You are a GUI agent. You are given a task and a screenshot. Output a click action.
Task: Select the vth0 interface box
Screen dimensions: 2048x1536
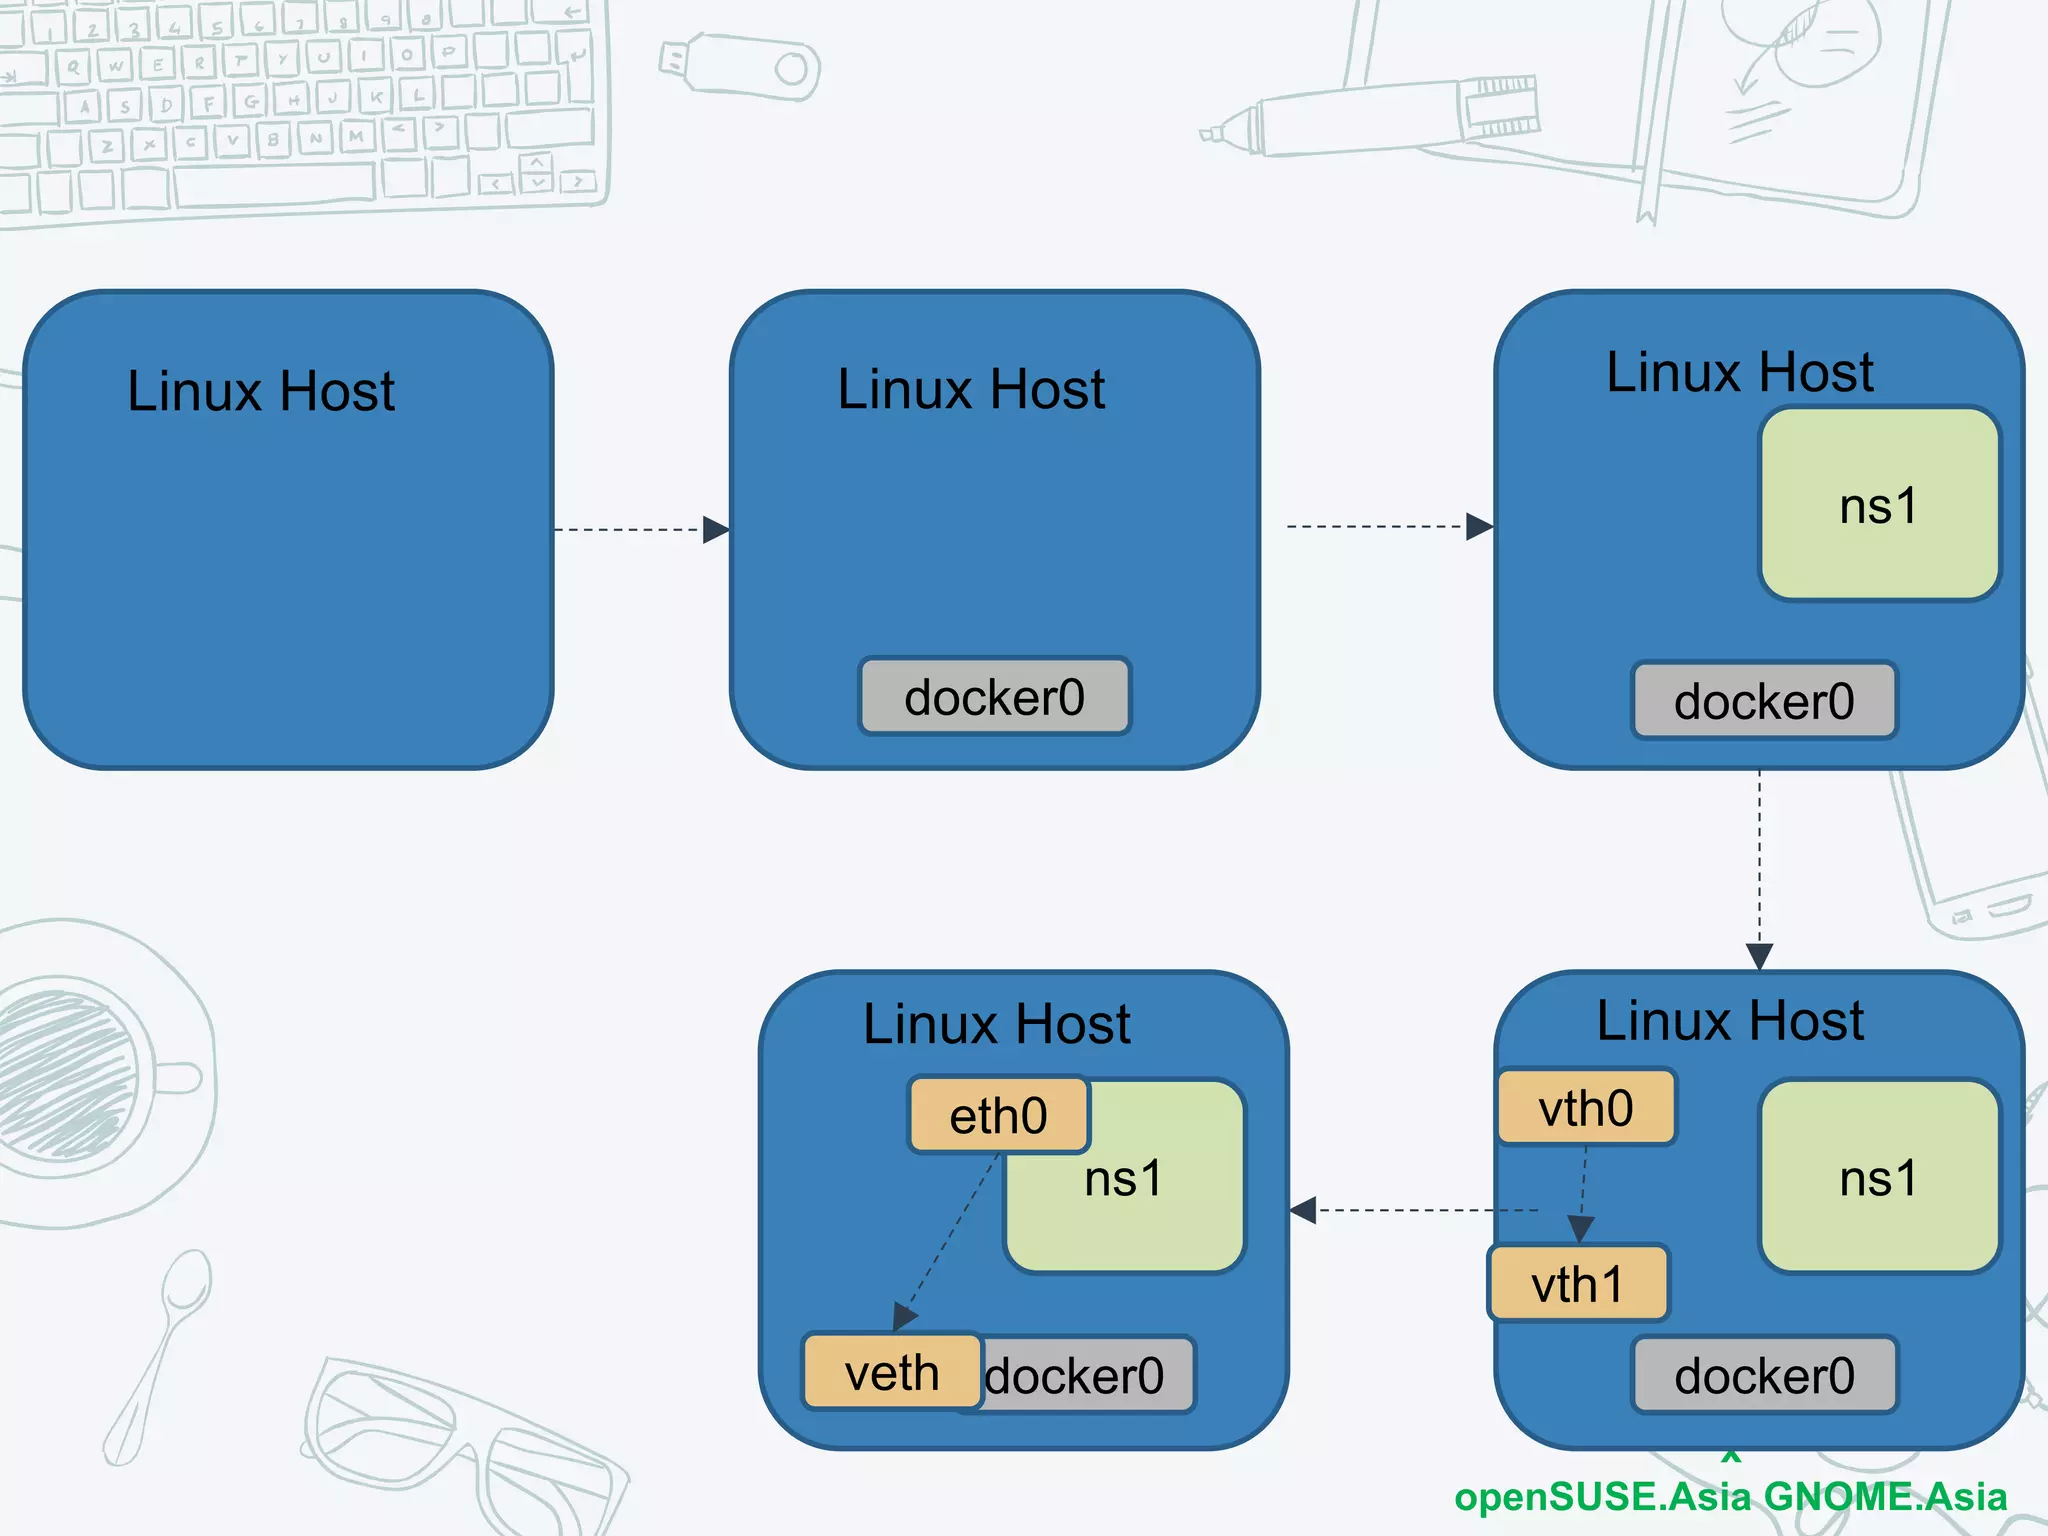point(1587,1107)
